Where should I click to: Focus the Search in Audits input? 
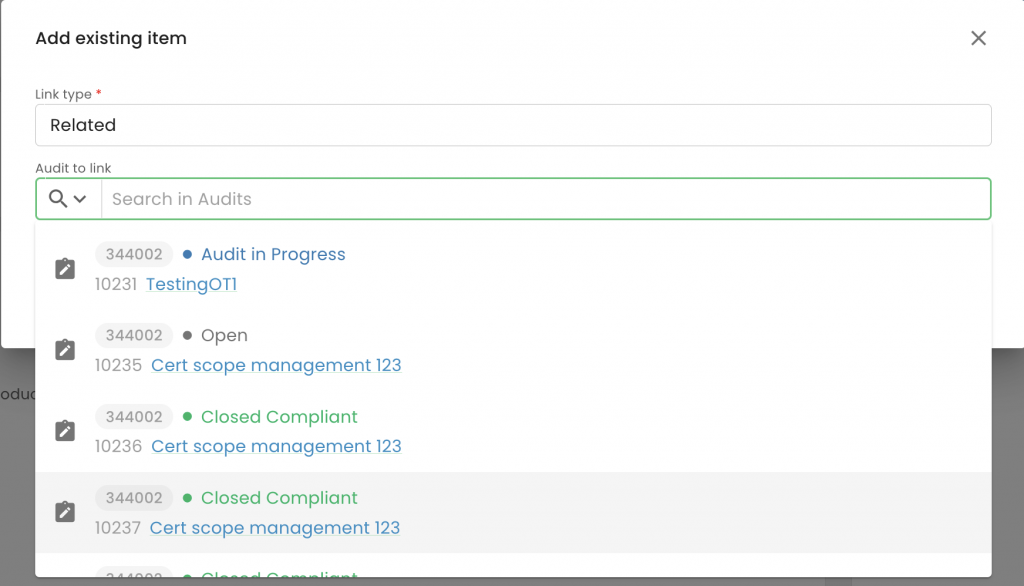point(545,199)
